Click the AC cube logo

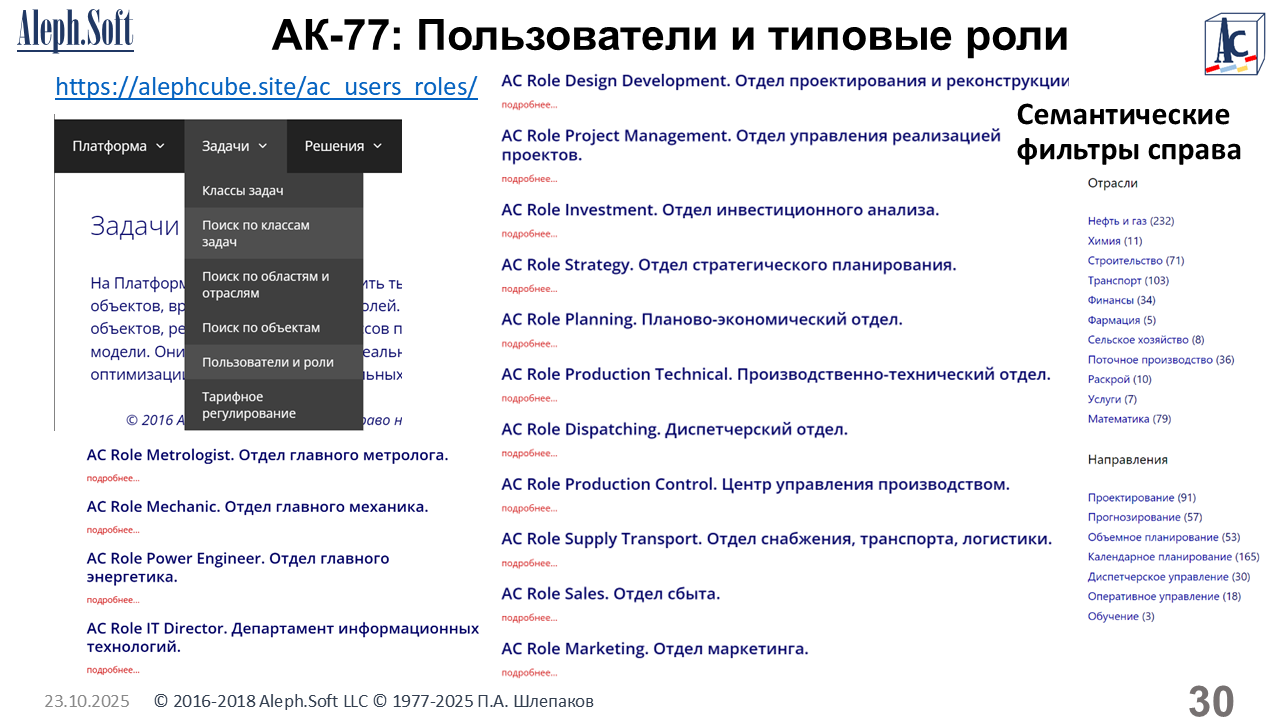[x=1237, y=44]
